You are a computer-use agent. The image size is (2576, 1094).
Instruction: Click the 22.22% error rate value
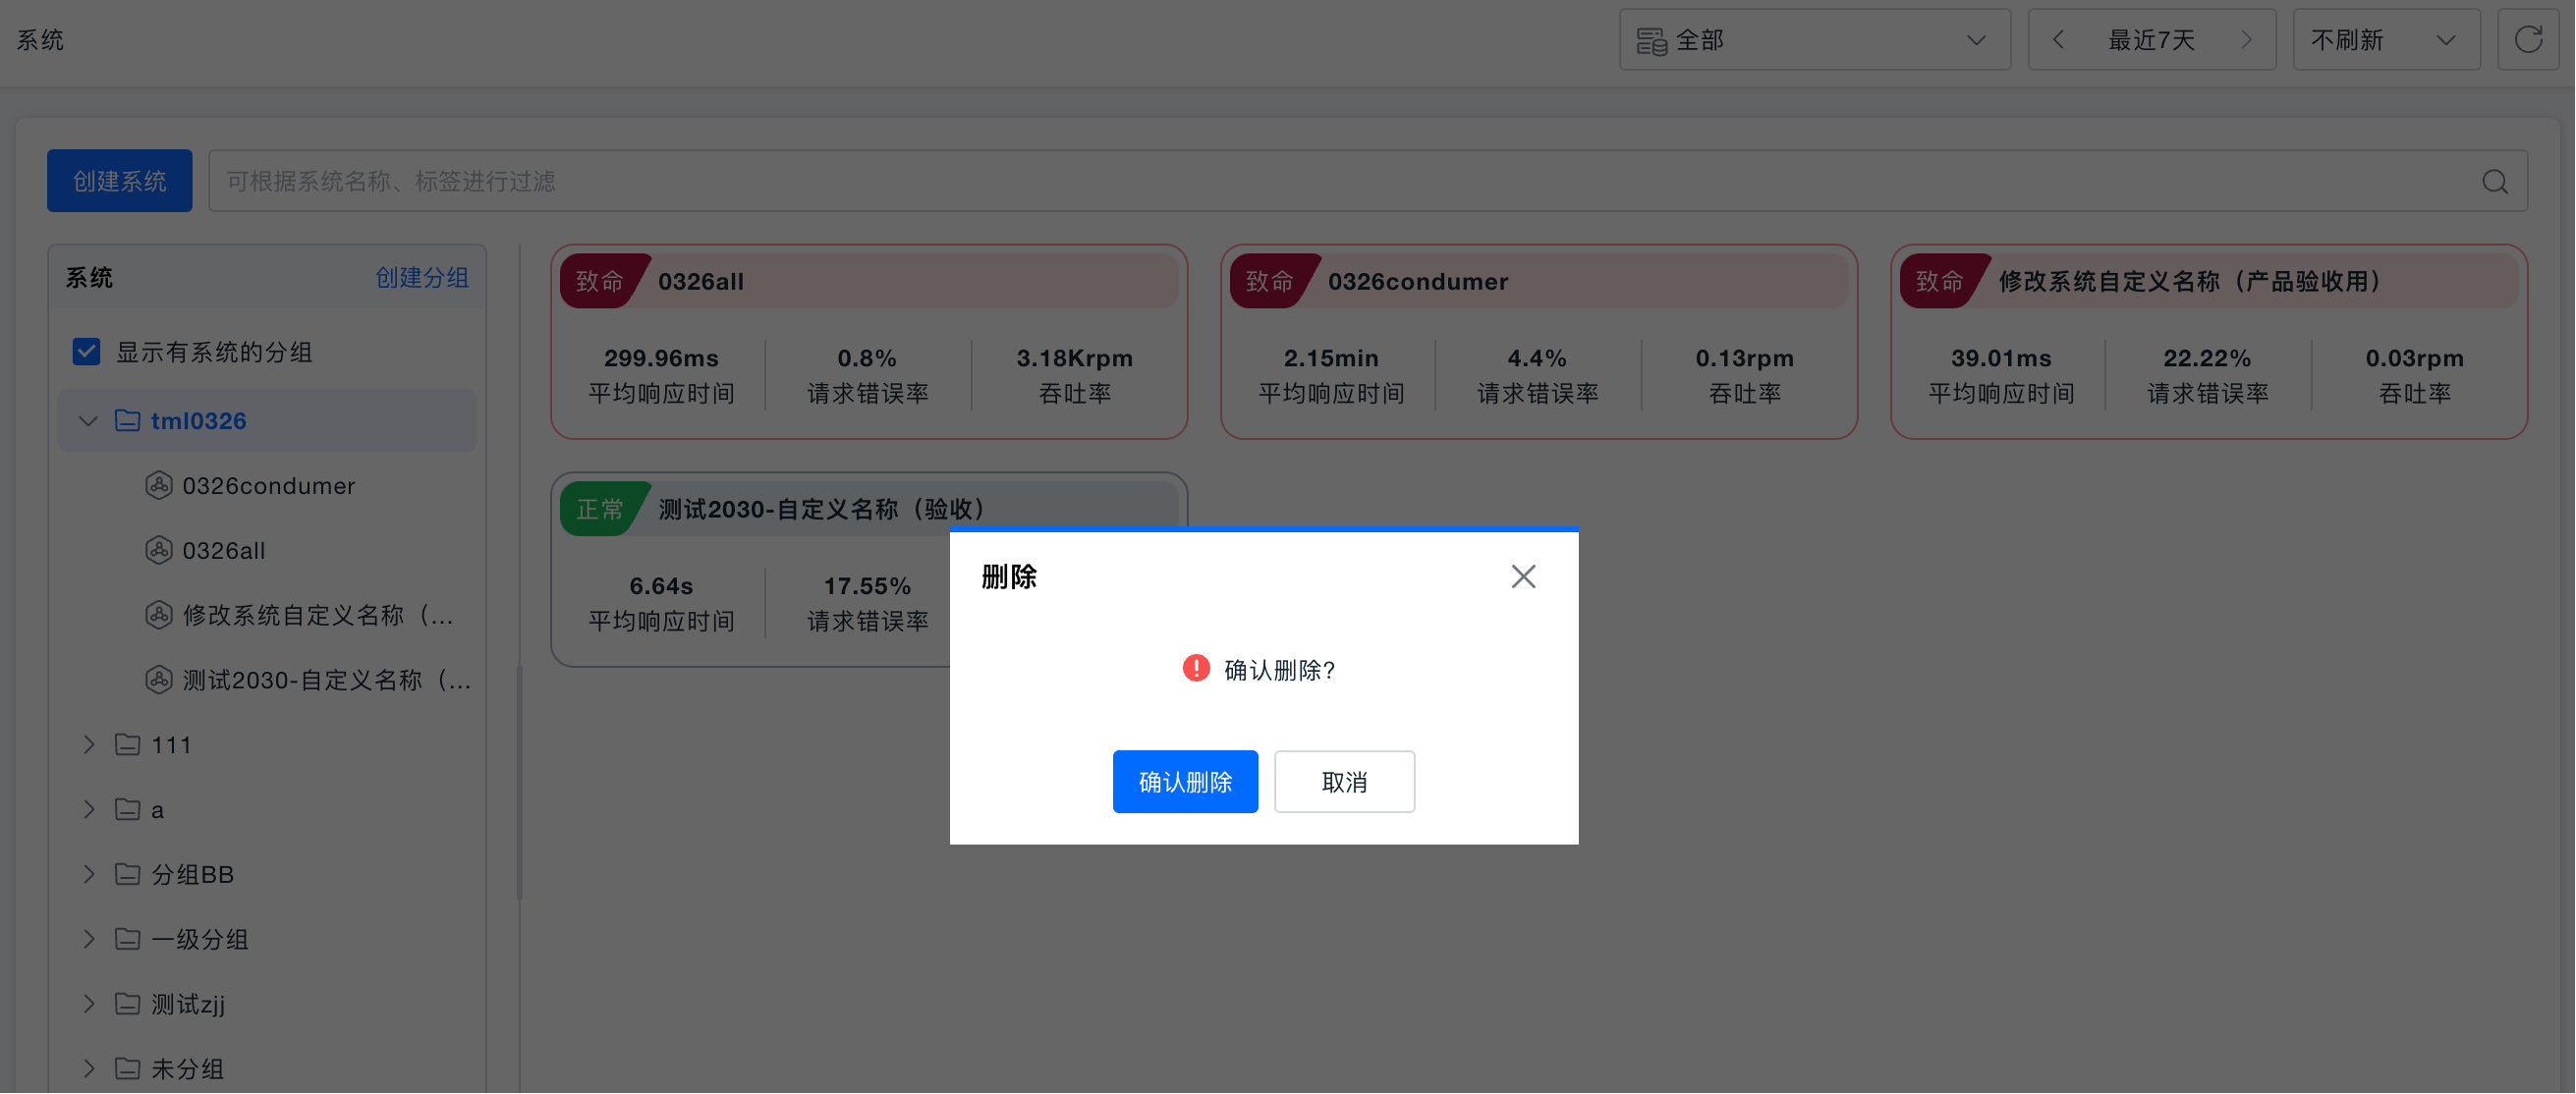click(2207, 357)
